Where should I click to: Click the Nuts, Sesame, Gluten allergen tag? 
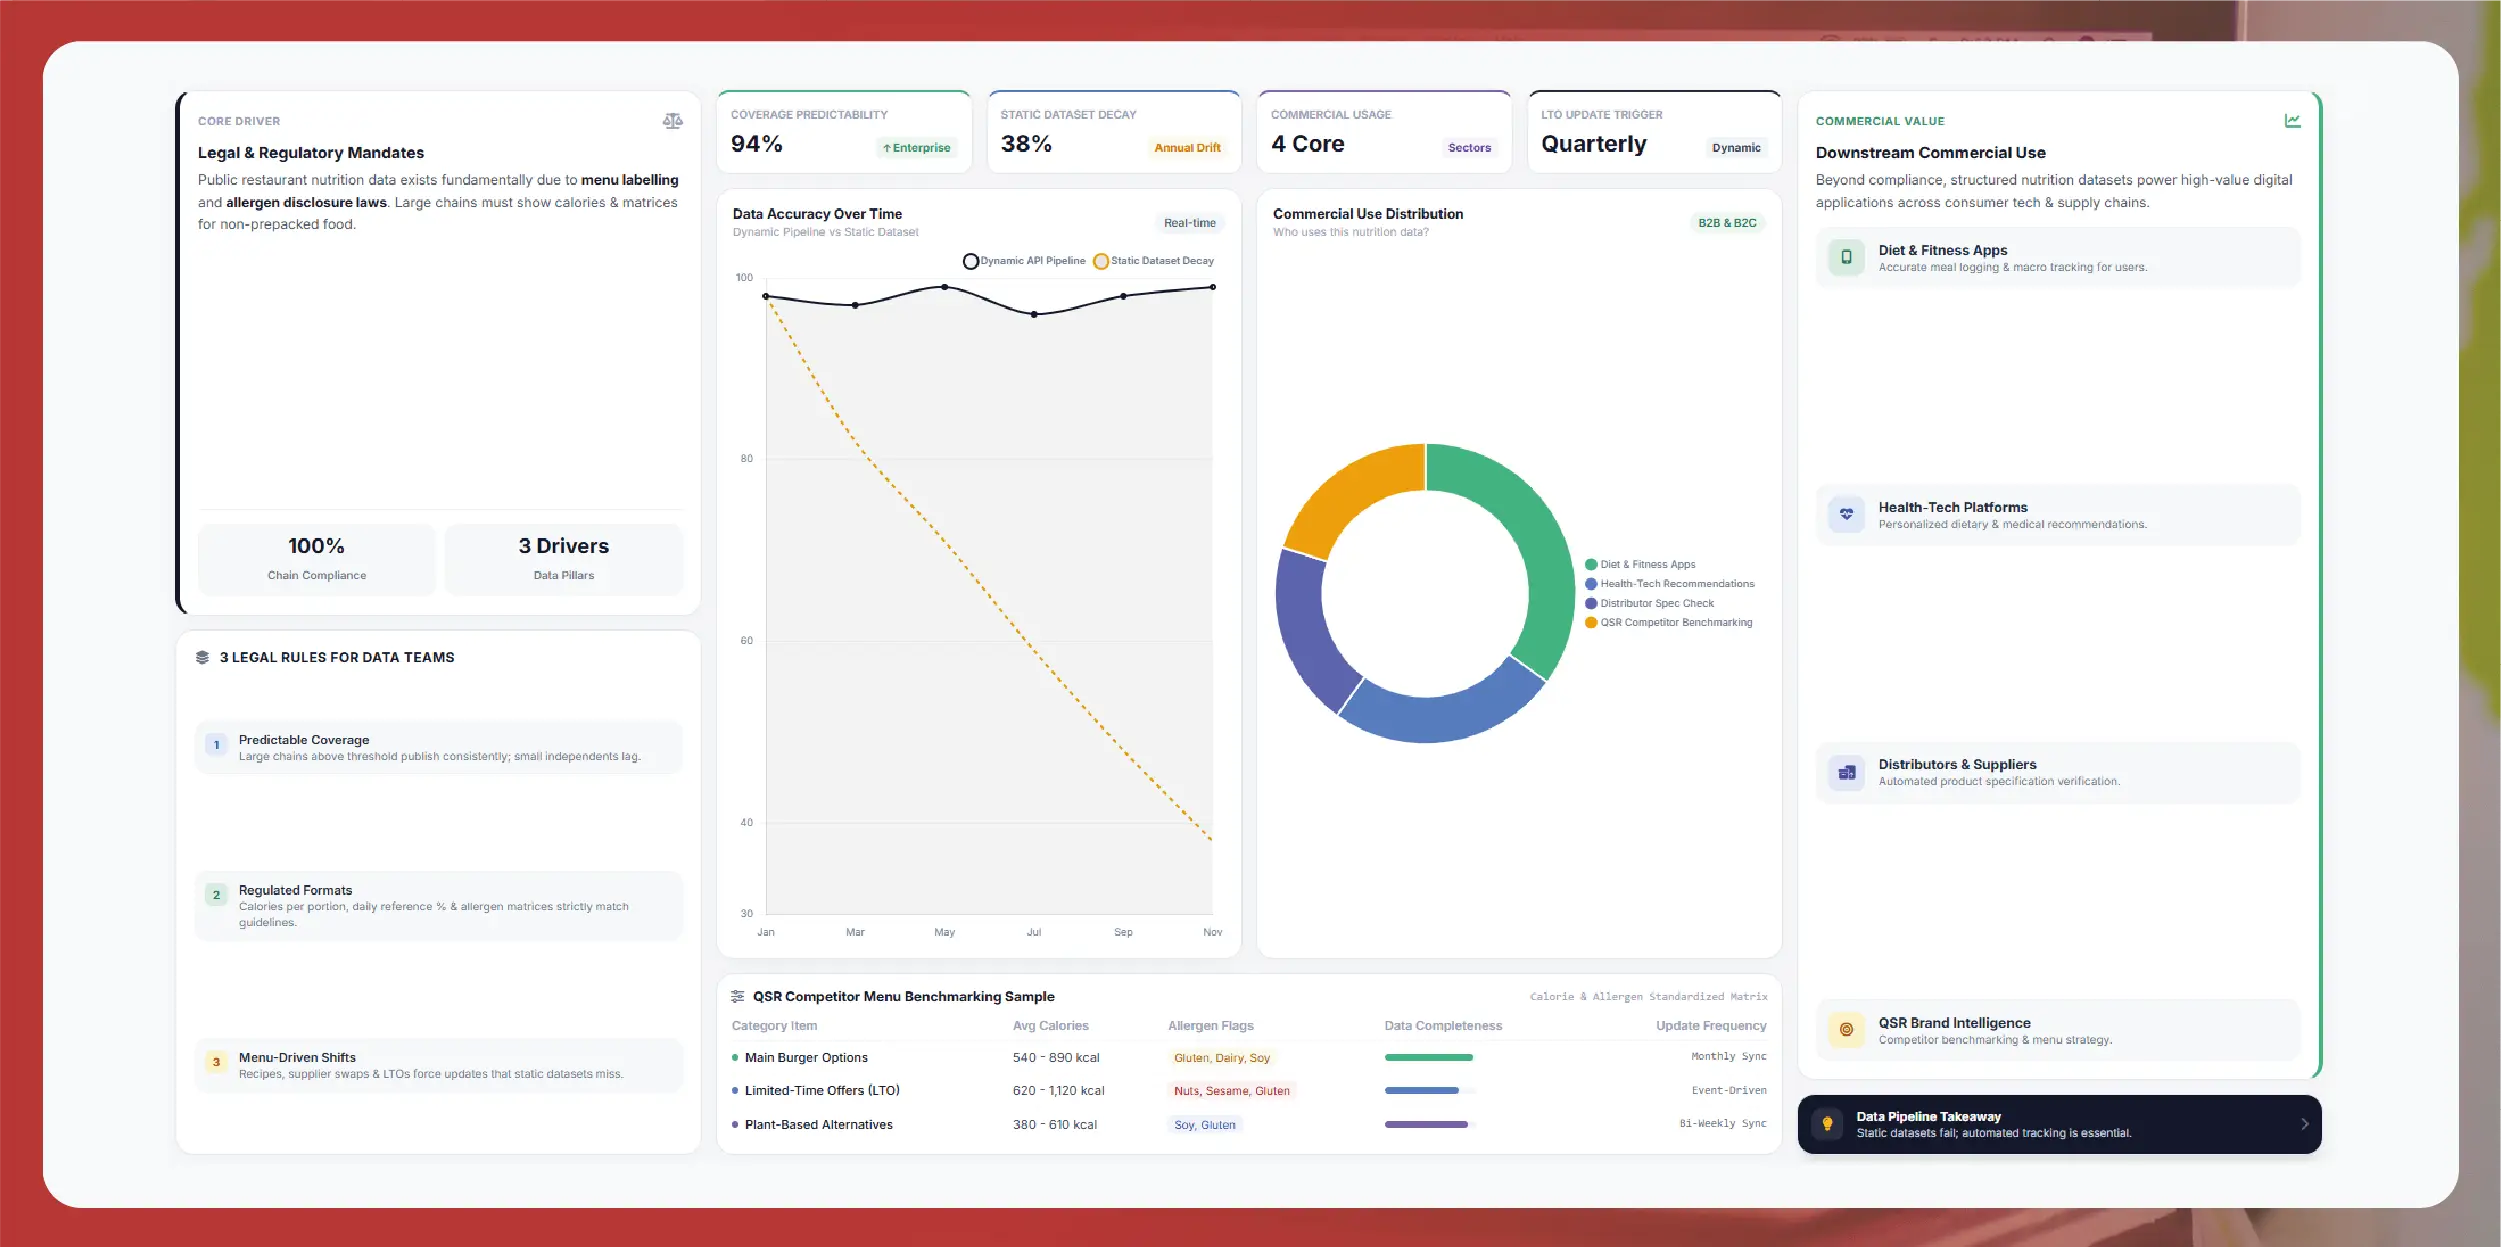point(1232,1091)
